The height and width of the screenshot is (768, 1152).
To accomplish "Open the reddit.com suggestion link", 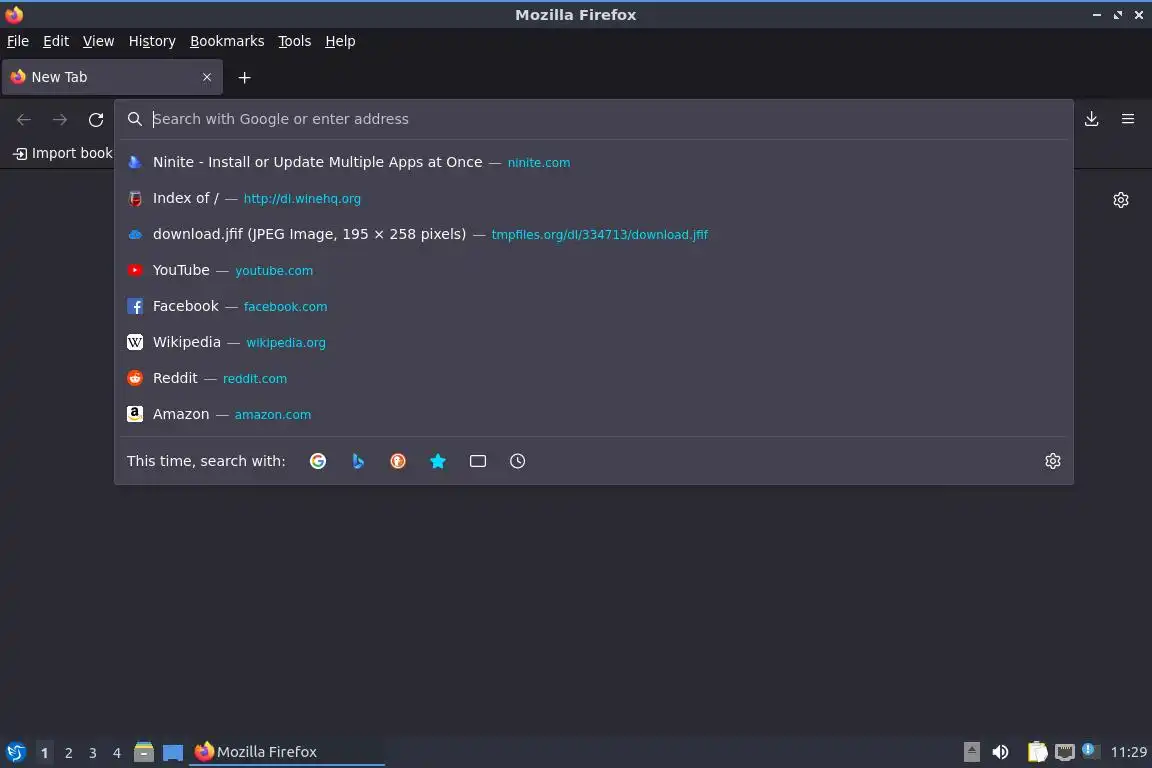I will point(255,378).
